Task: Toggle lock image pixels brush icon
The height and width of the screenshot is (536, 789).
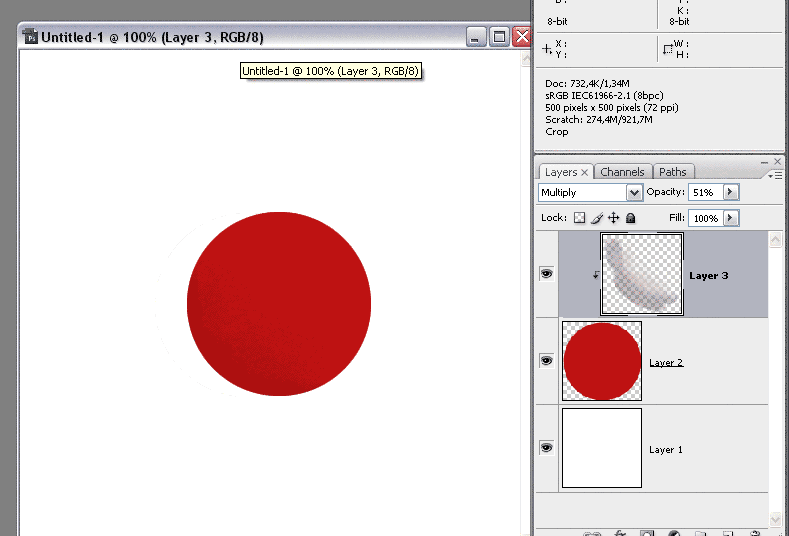Action: (597, 218)
